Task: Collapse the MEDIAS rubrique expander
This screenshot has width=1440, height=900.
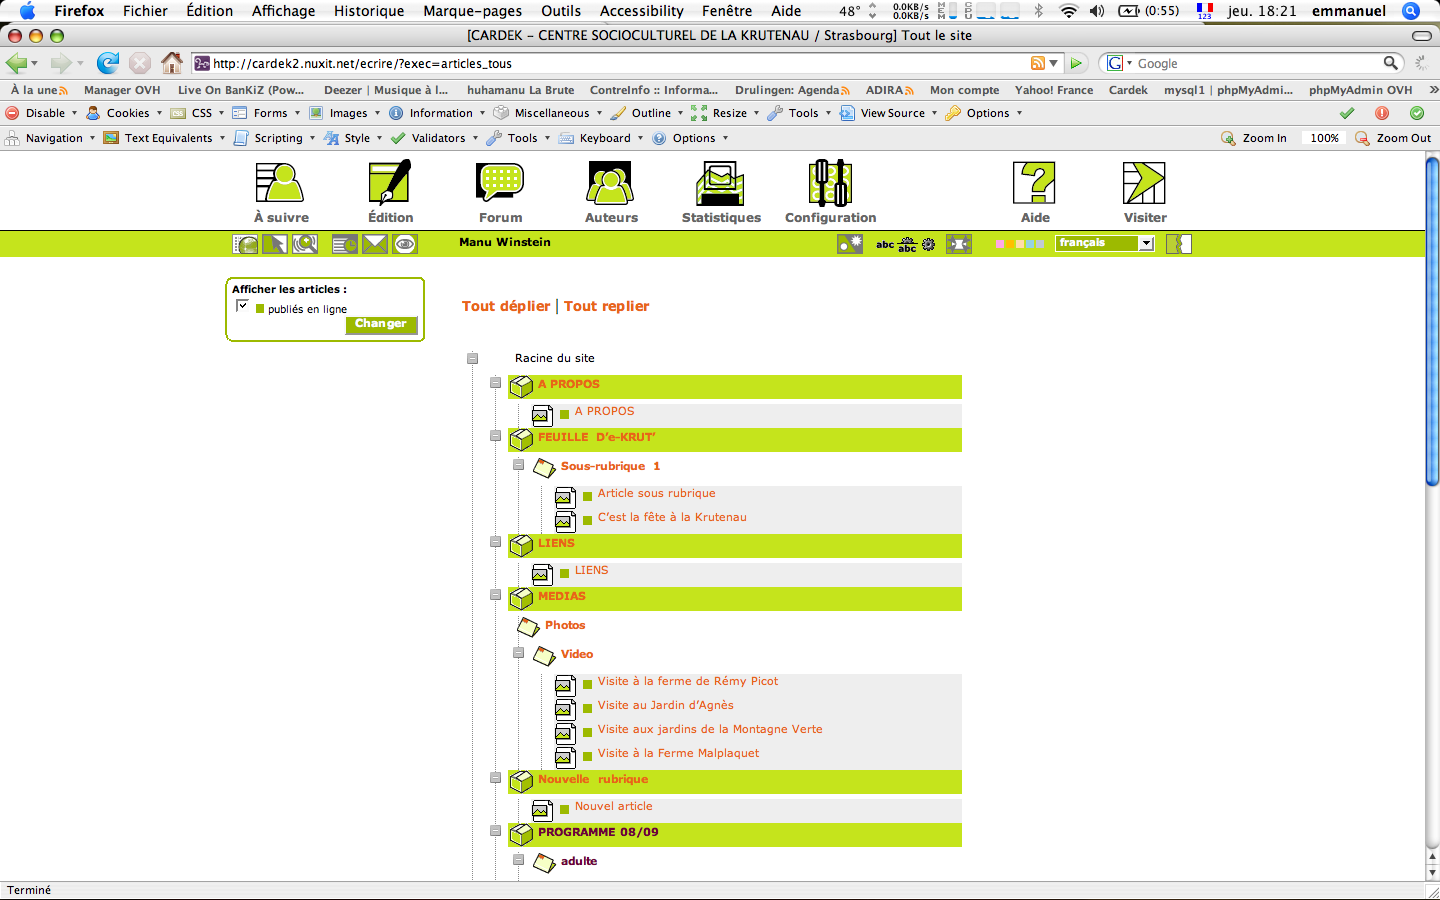Action: coord(495,595)
